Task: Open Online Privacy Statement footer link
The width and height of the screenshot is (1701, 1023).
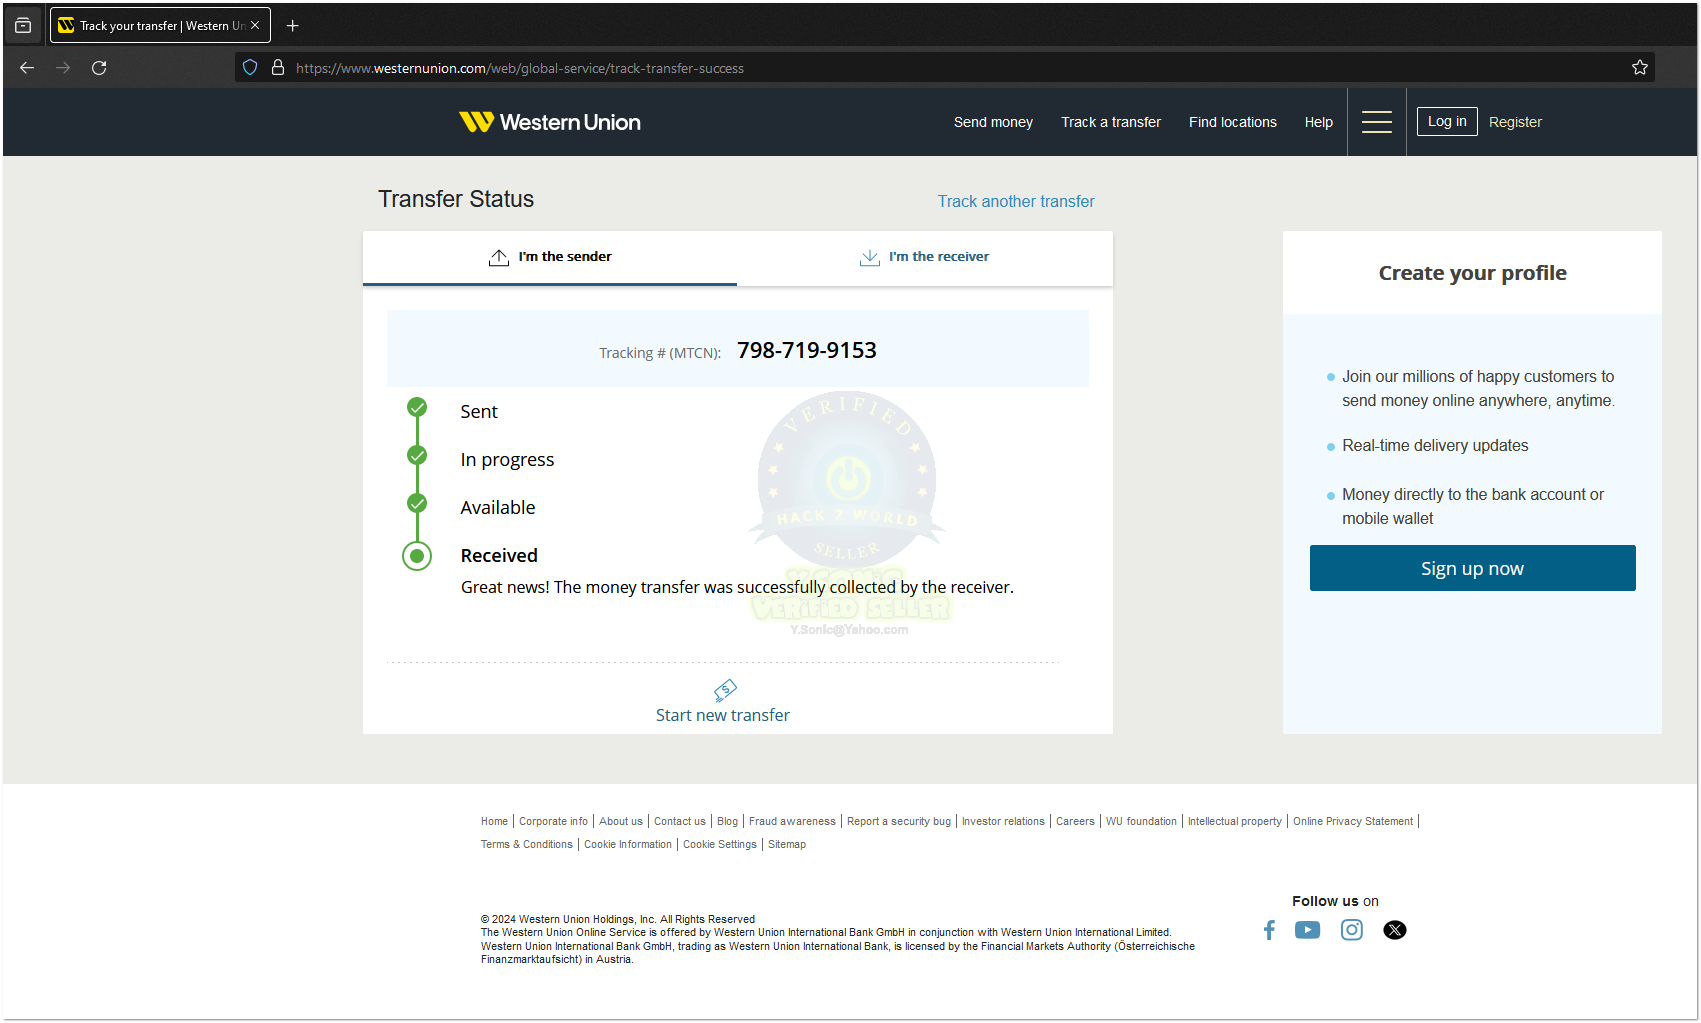Action: pos(1353,821)
